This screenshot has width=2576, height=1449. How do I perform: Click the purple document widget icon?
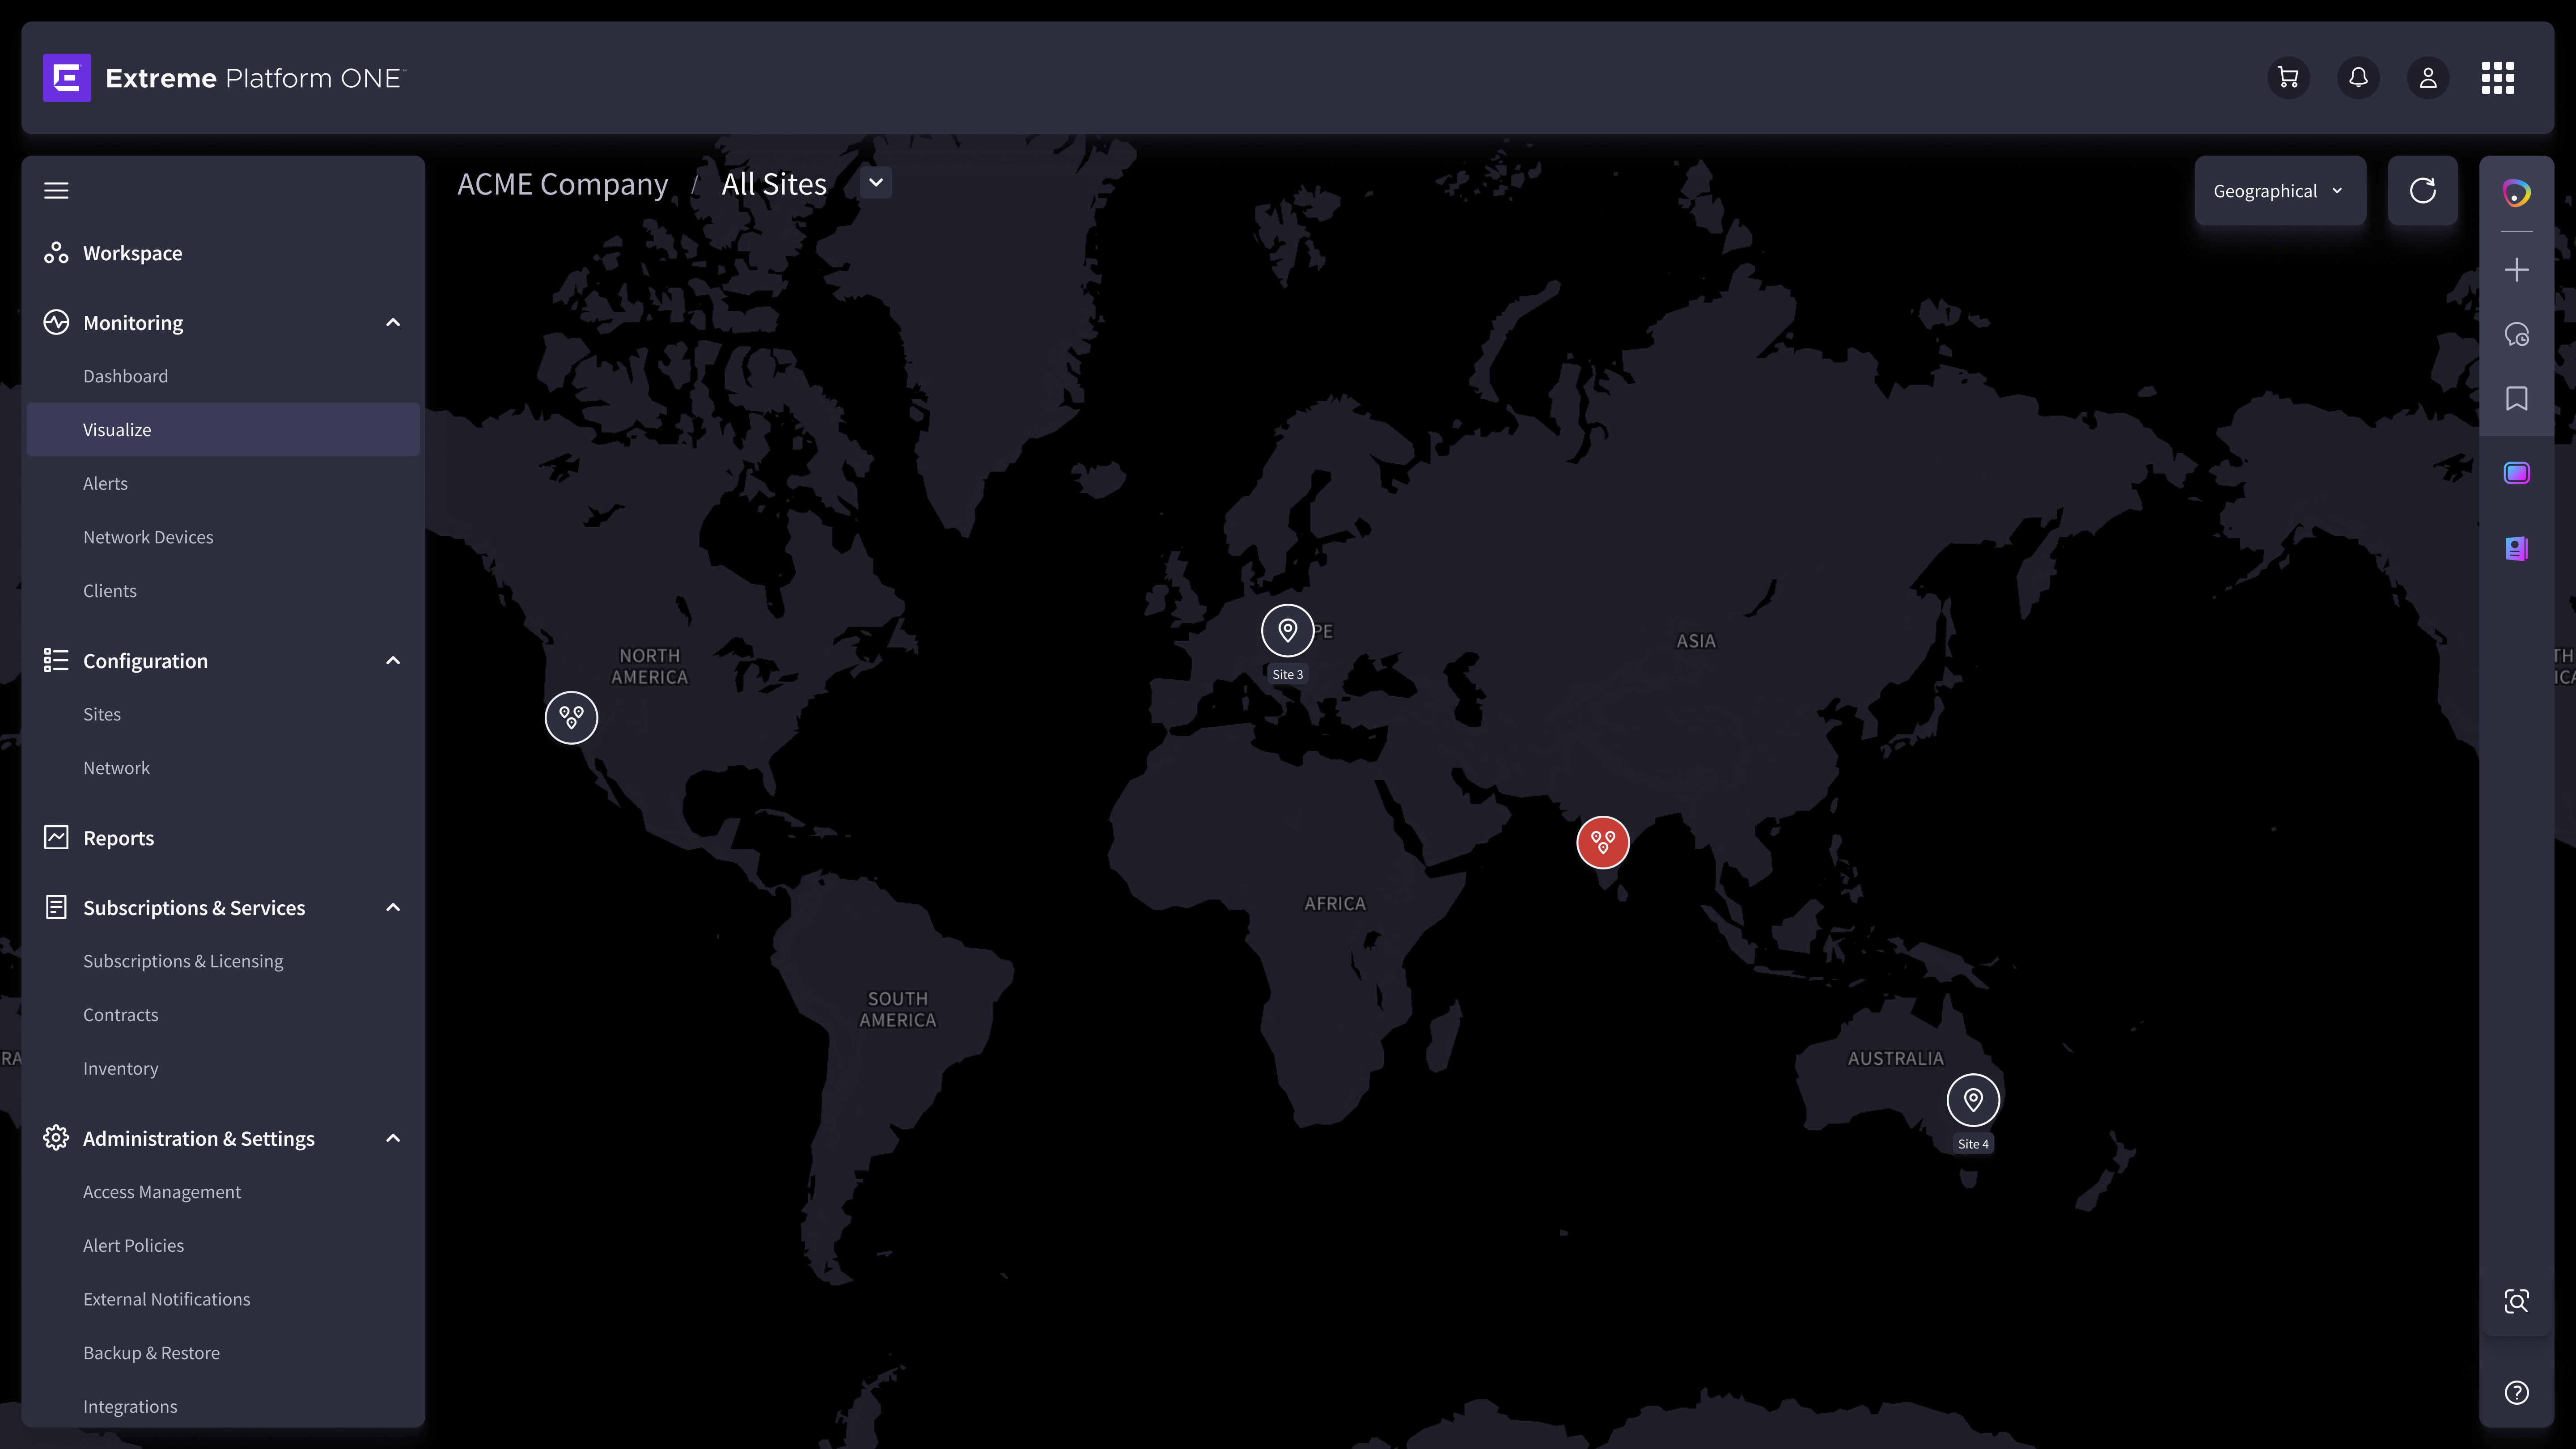tap(2516, 548)
